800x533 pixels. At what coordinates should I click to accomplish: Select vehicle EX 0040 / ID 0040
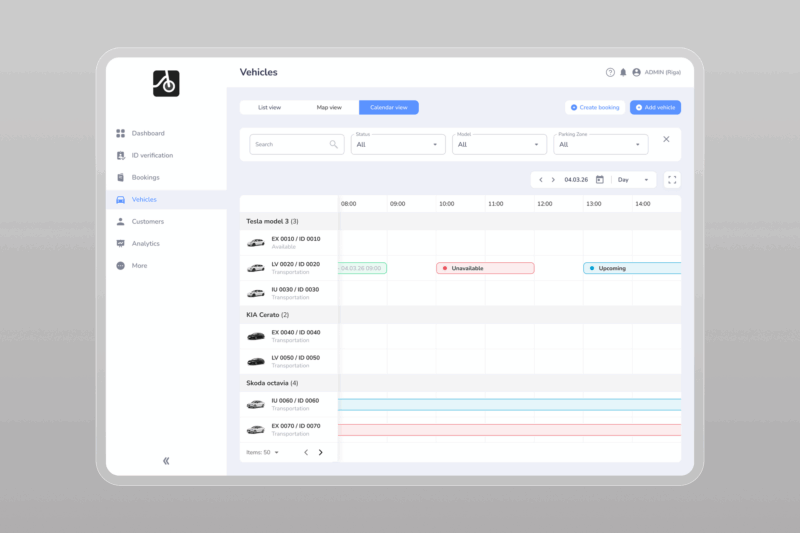289,336
